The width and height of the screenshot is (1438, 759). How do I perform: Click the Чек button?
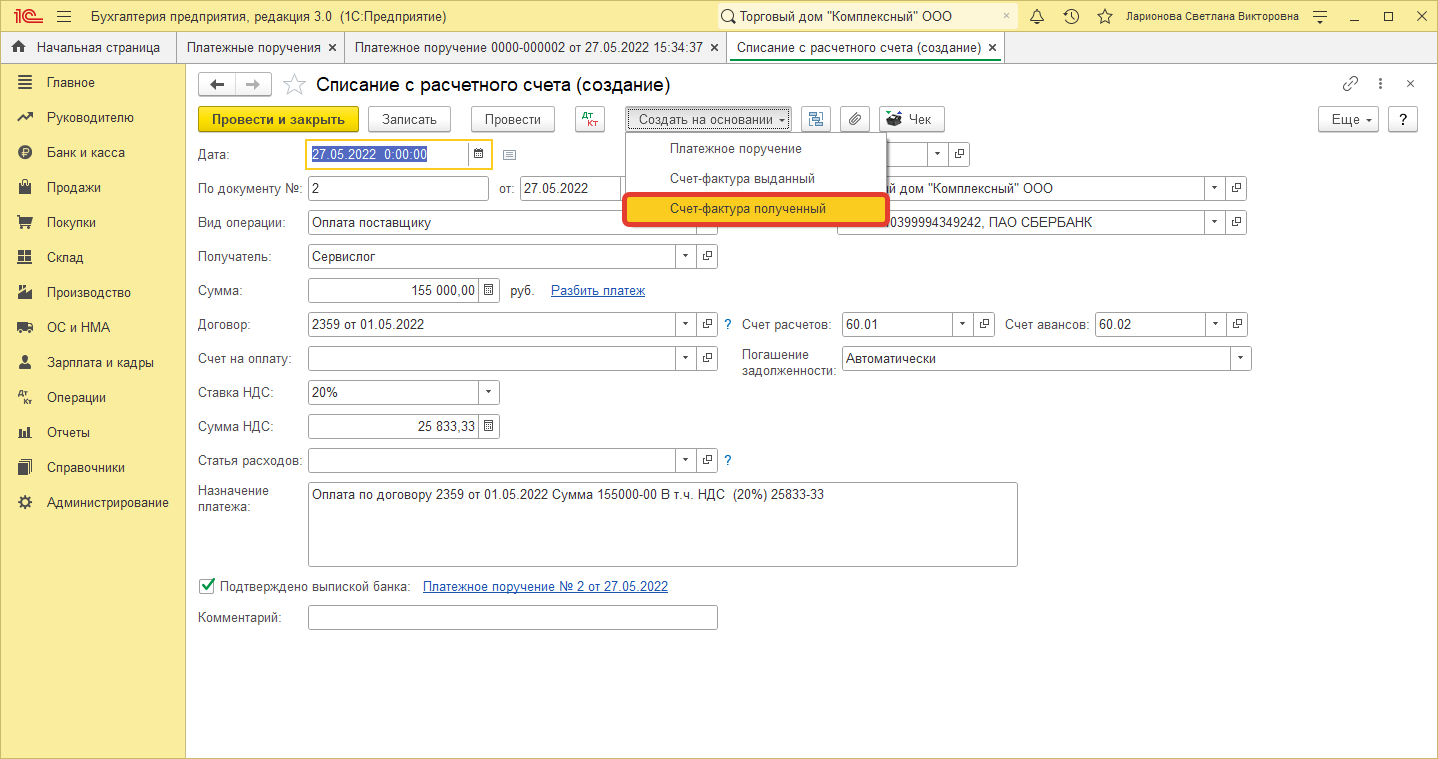click(x=911, y=119)
